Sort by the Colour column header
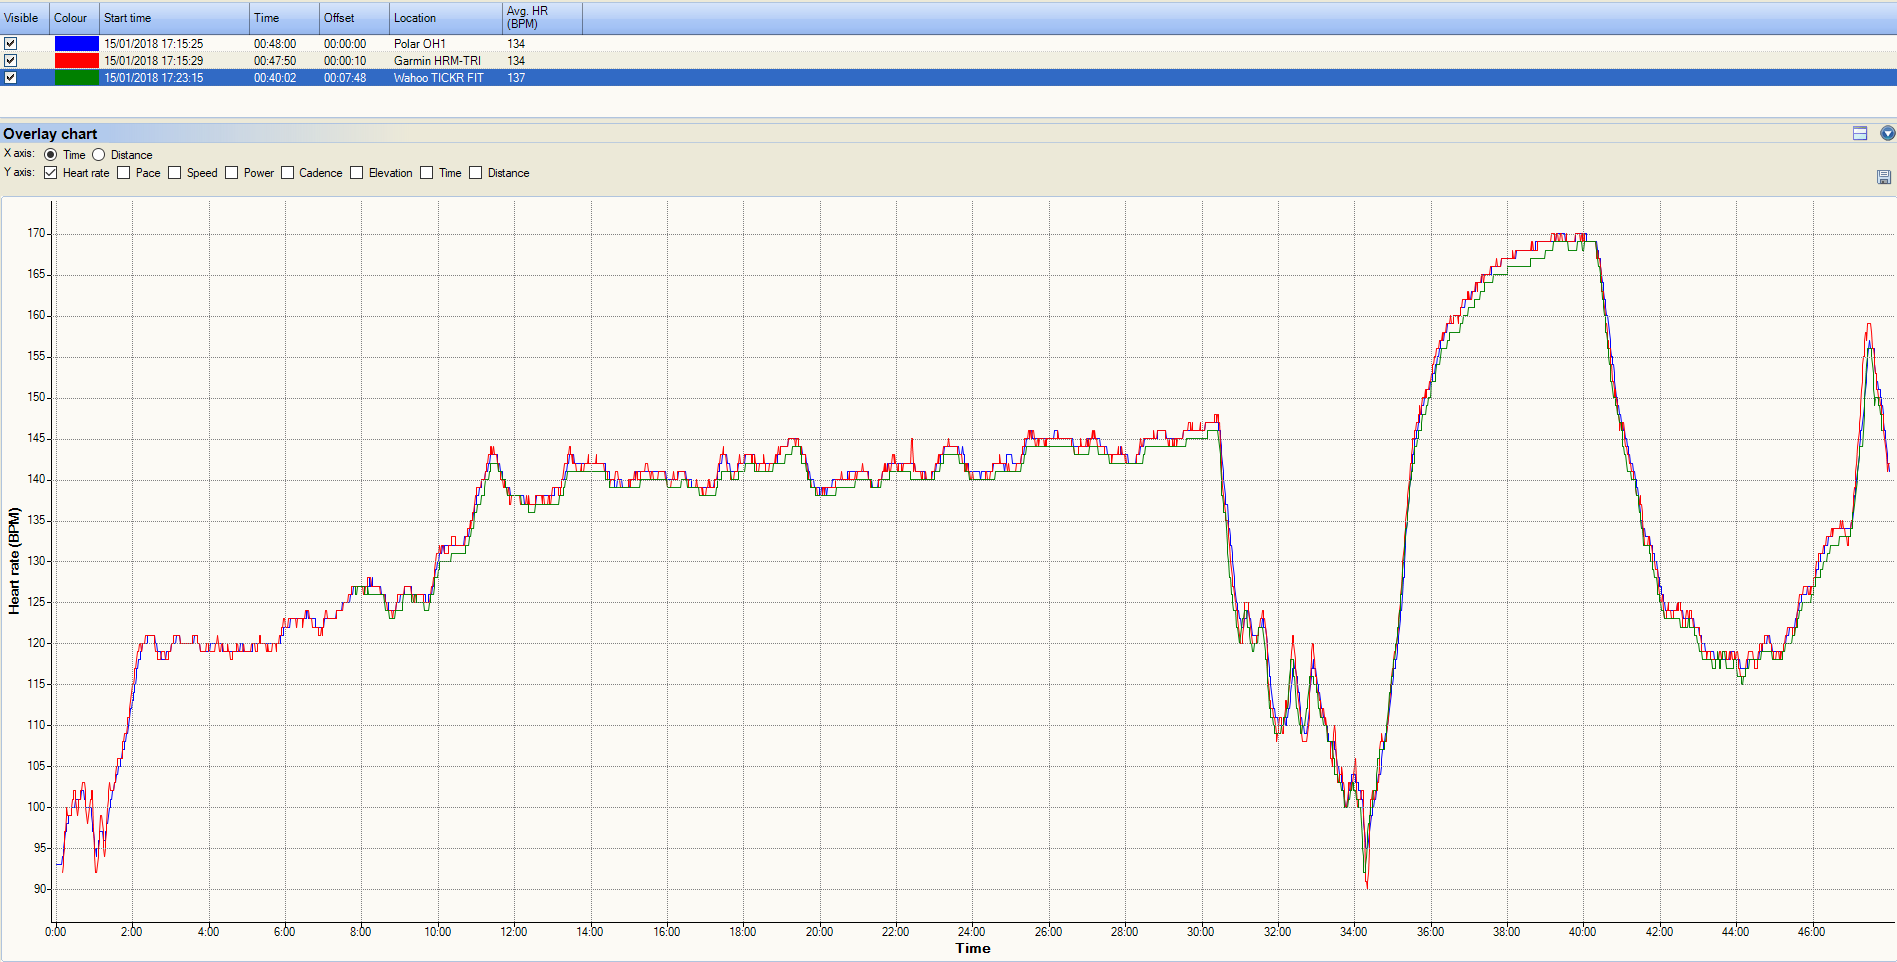Screen dimensions: 1897x962 [x=75, y=18]
